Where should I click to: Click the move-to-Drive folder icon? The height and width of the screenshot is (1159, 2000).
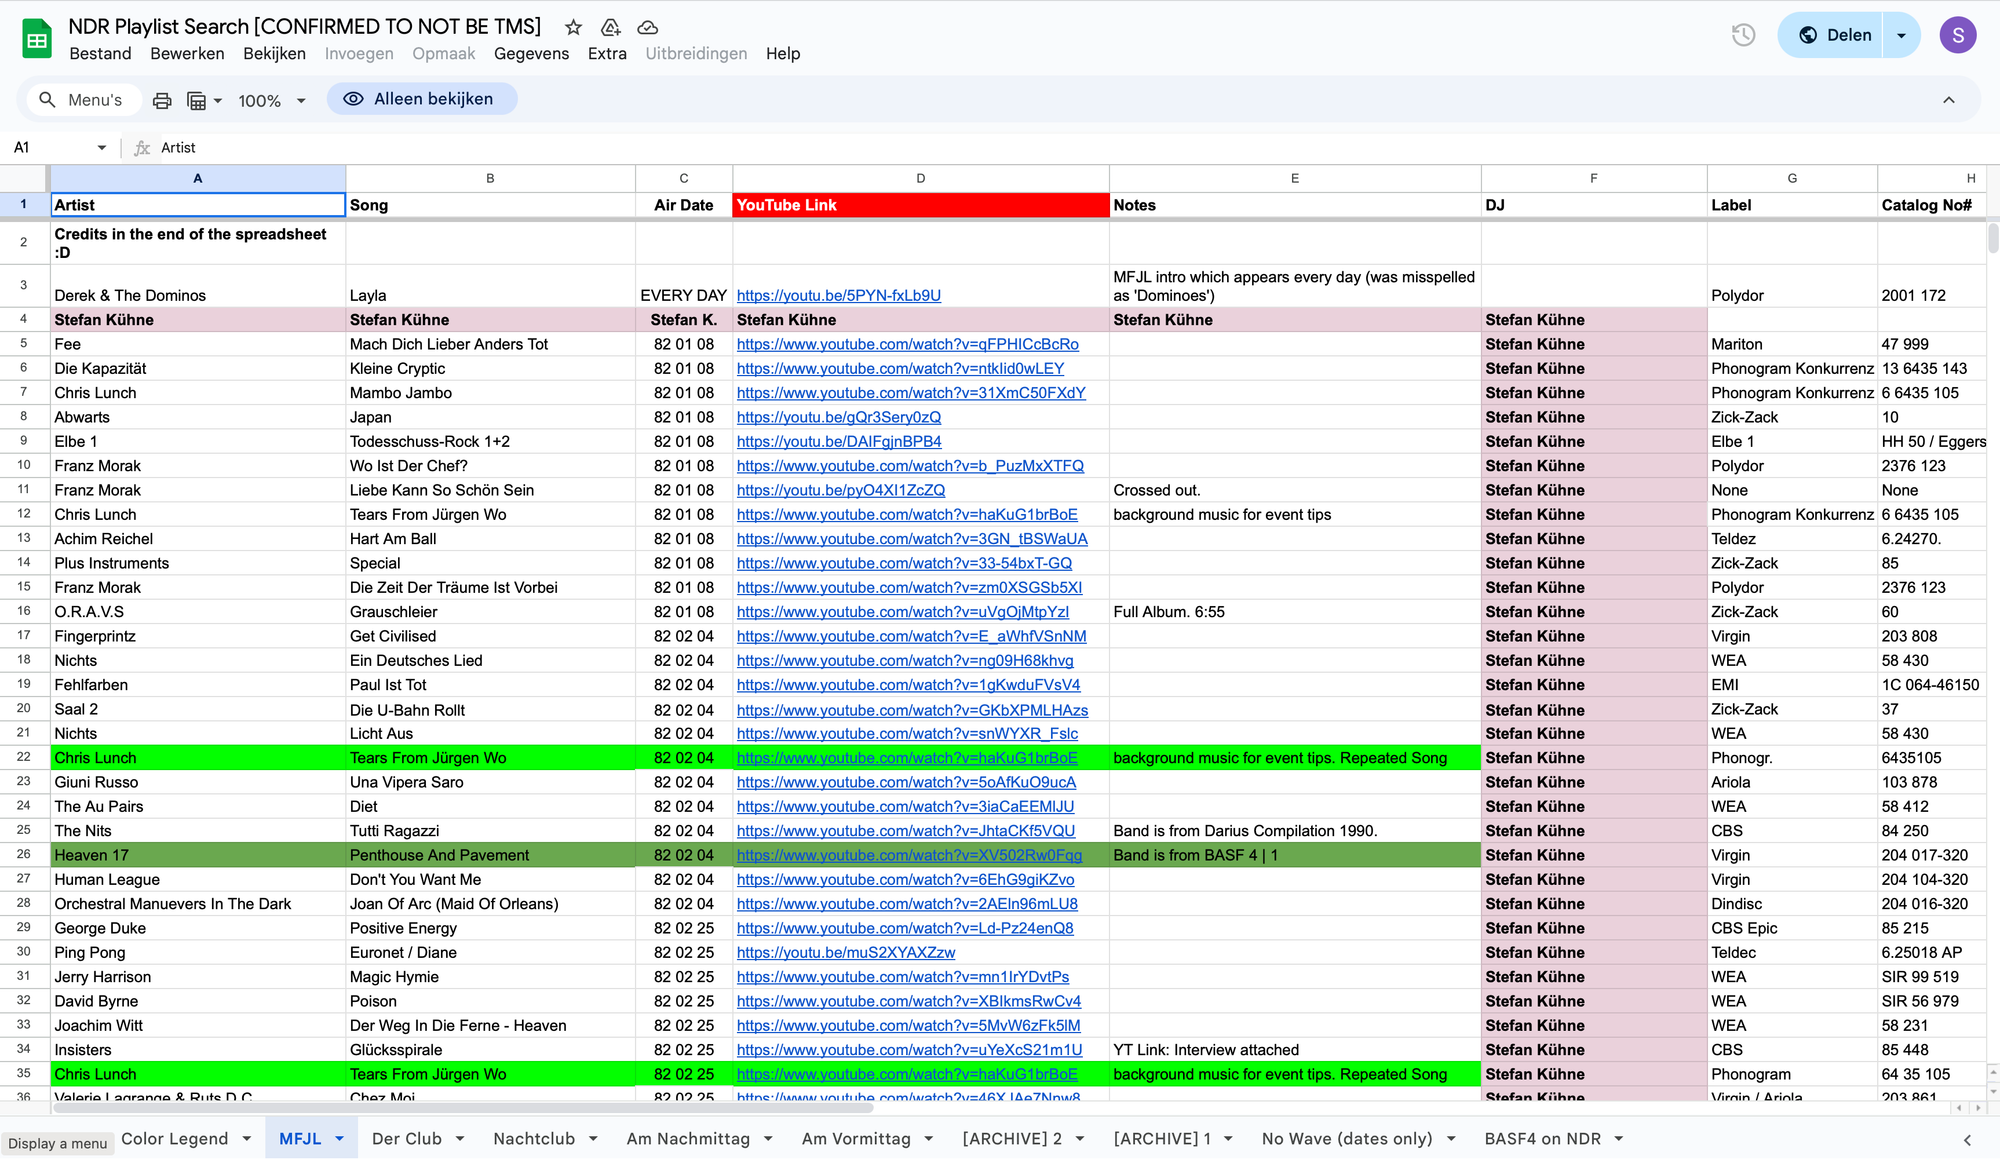click(610, 27)
